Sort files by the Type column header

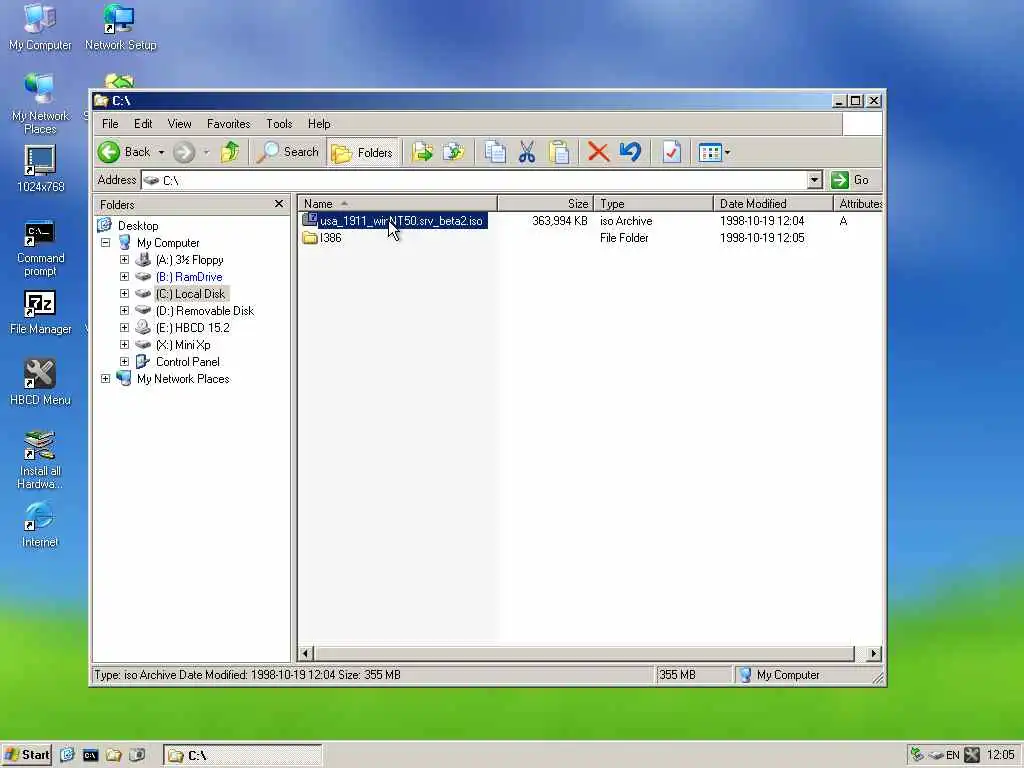point(654,204)
